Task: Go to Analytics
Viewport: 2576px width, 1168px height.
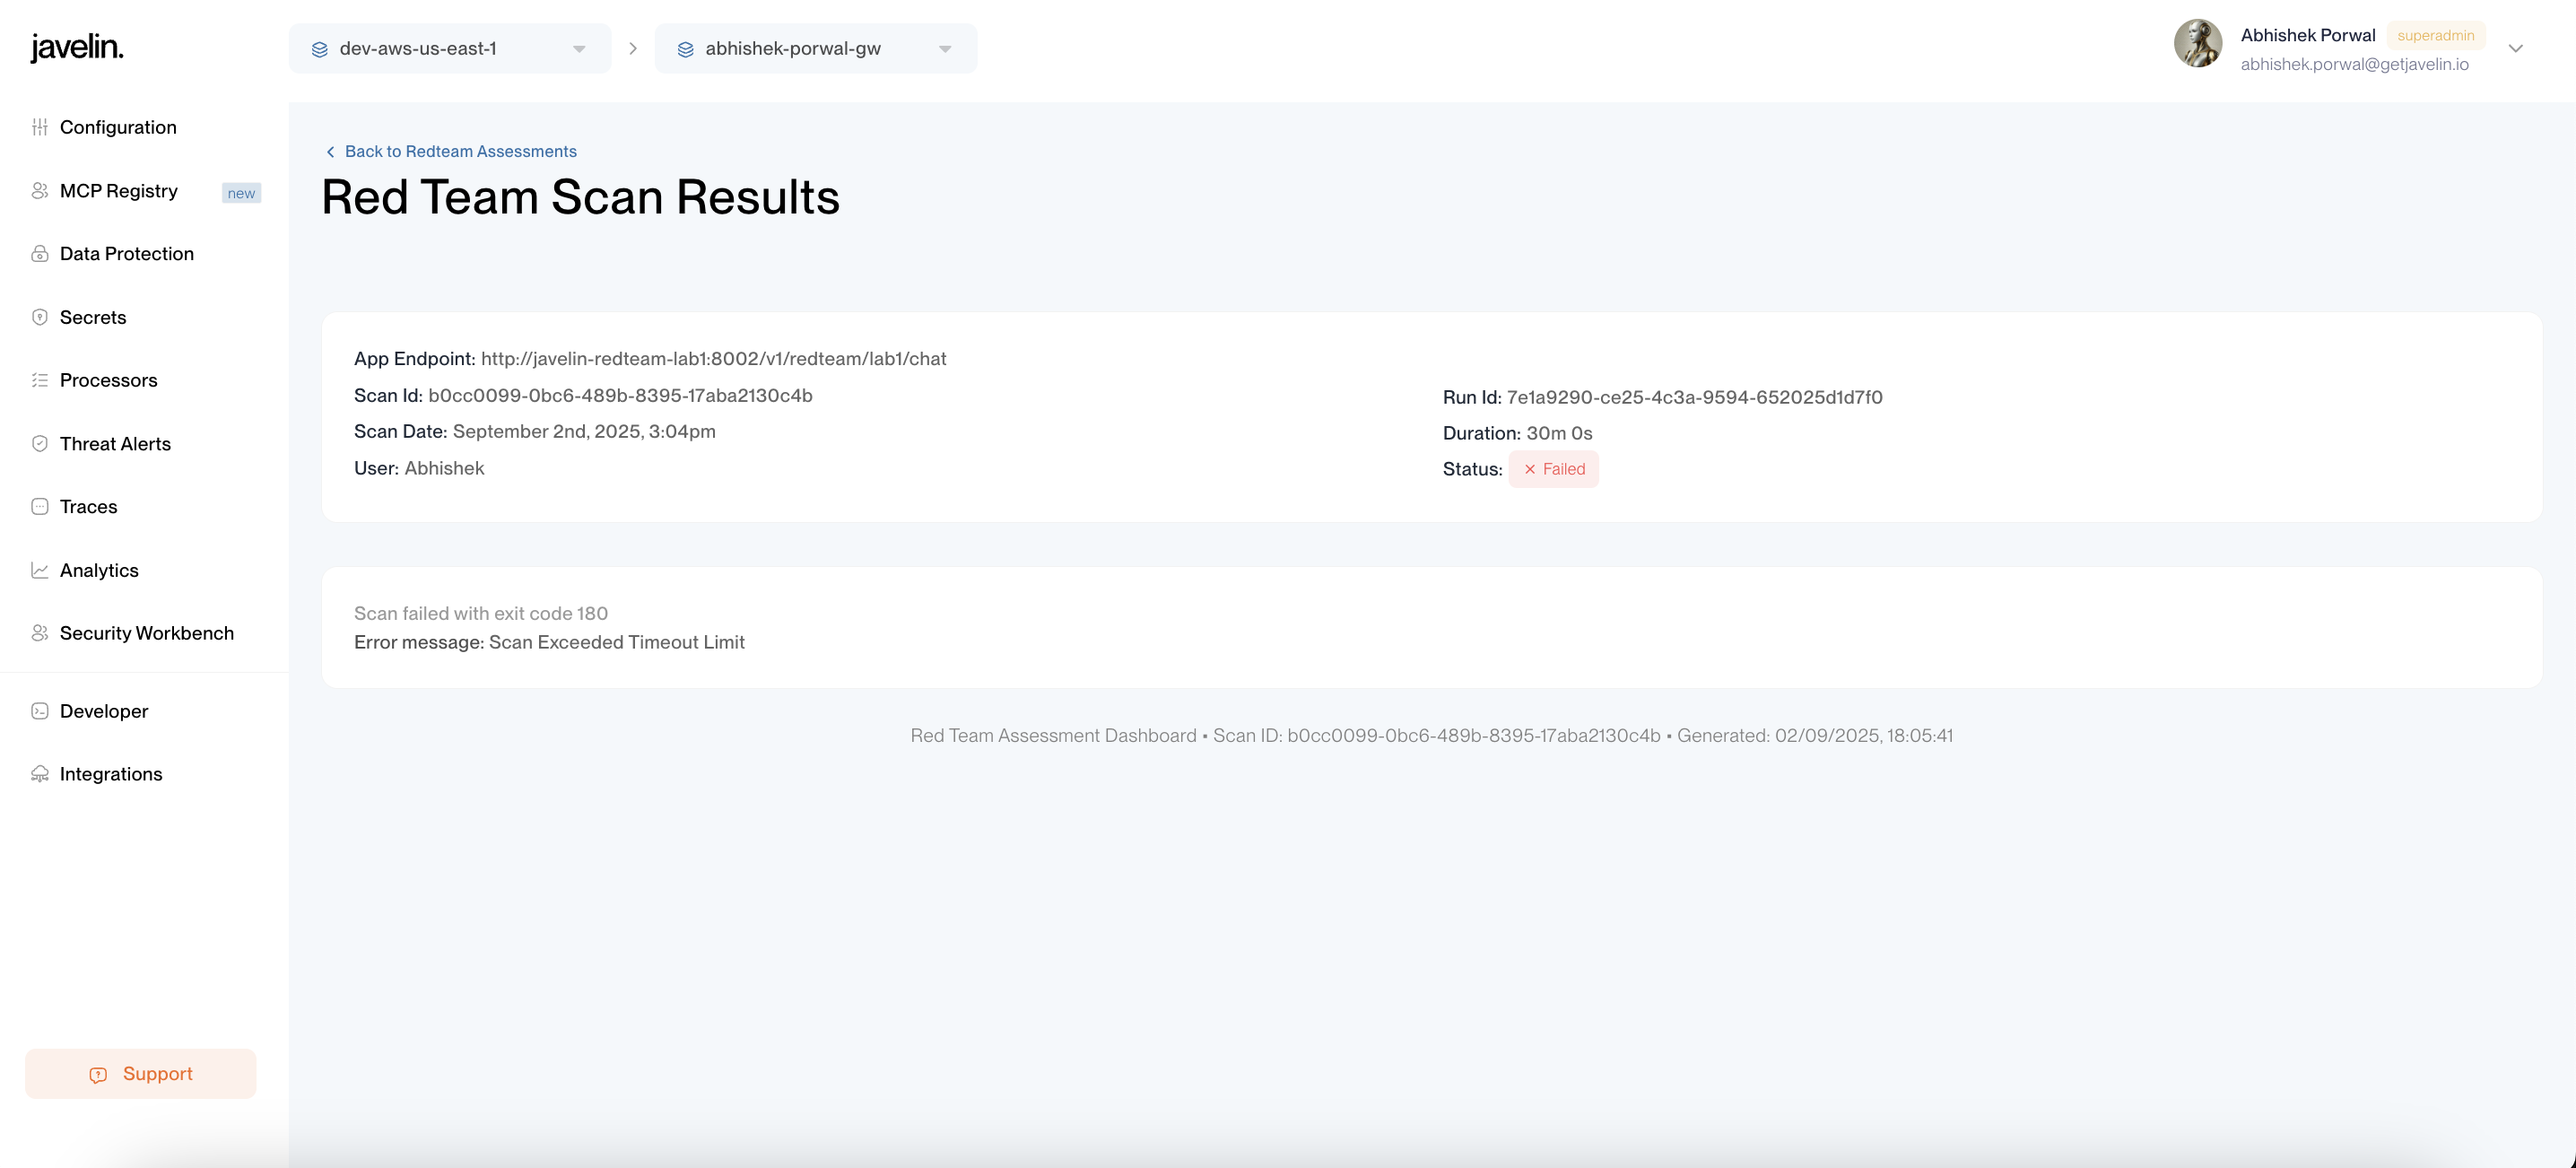Action: (x=99, y=570)
